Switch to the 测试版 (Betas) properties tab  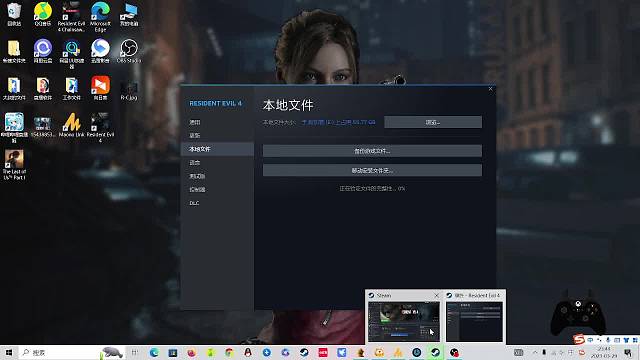(217, 176)
